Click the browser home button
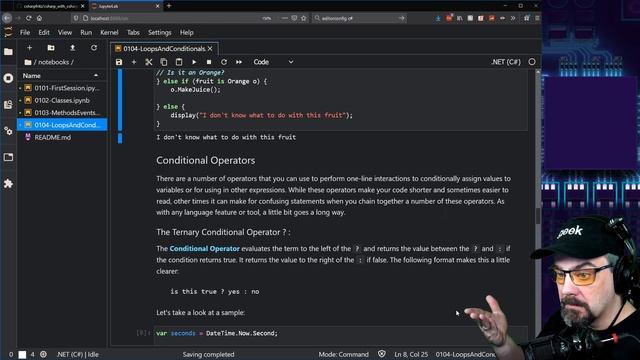The width and height of the screenshot is (640, 360). coord(40,18)
